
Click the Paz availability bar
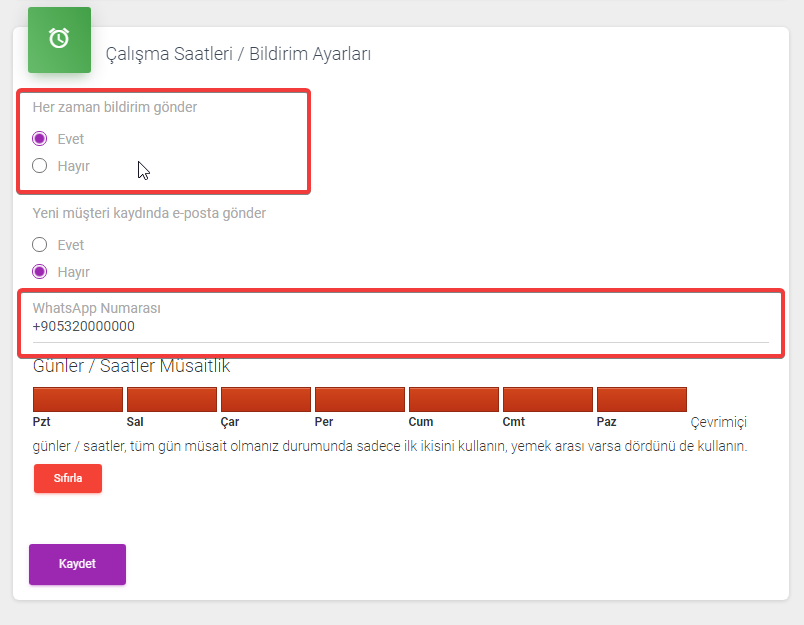click(642, 399)
